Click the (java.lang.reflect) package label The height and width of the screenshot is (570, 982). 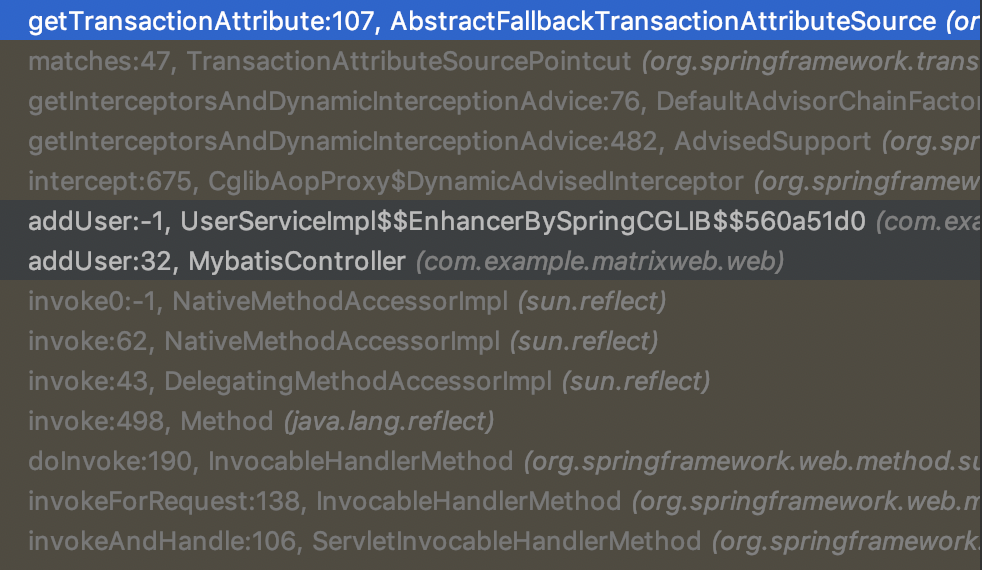point(390,421)
